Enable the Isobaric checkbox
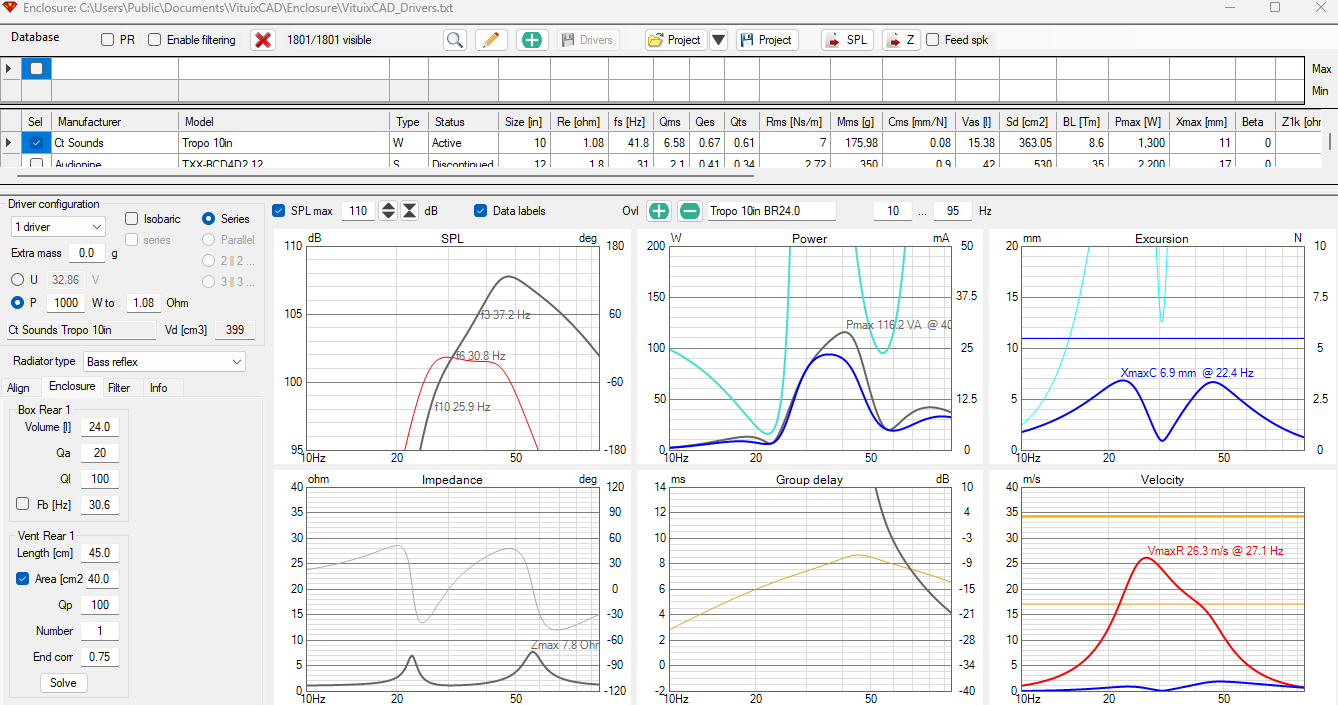1338x705 pixels. 132,218
